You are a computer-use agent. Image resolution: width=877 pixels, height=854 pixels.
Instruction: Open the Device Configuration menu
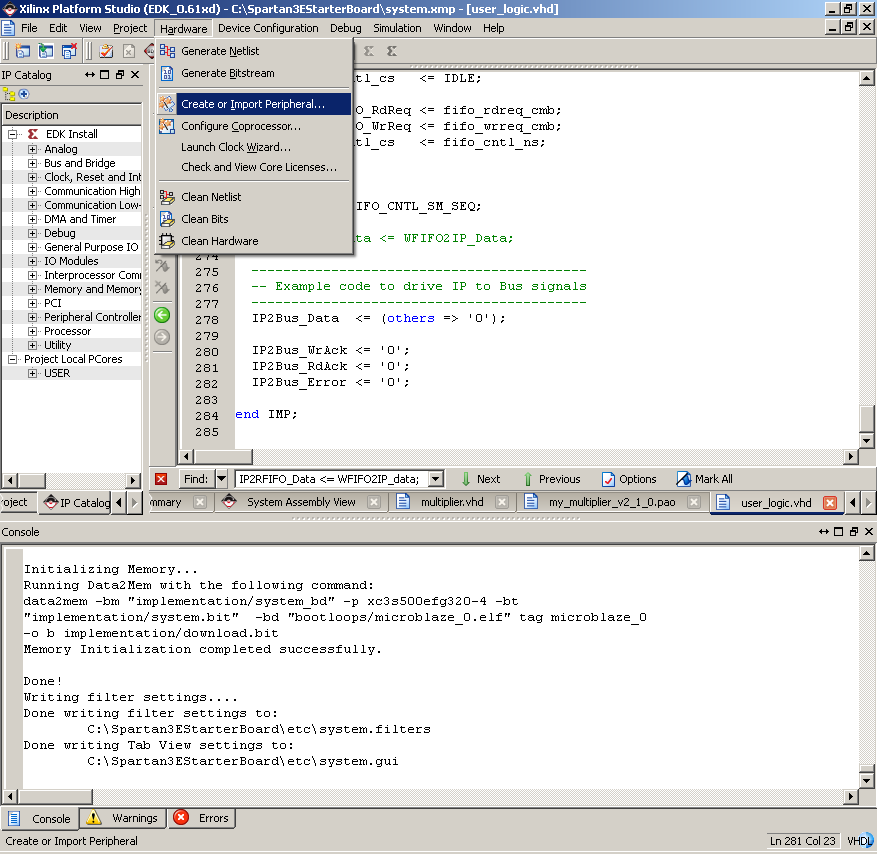click(268, 28)
